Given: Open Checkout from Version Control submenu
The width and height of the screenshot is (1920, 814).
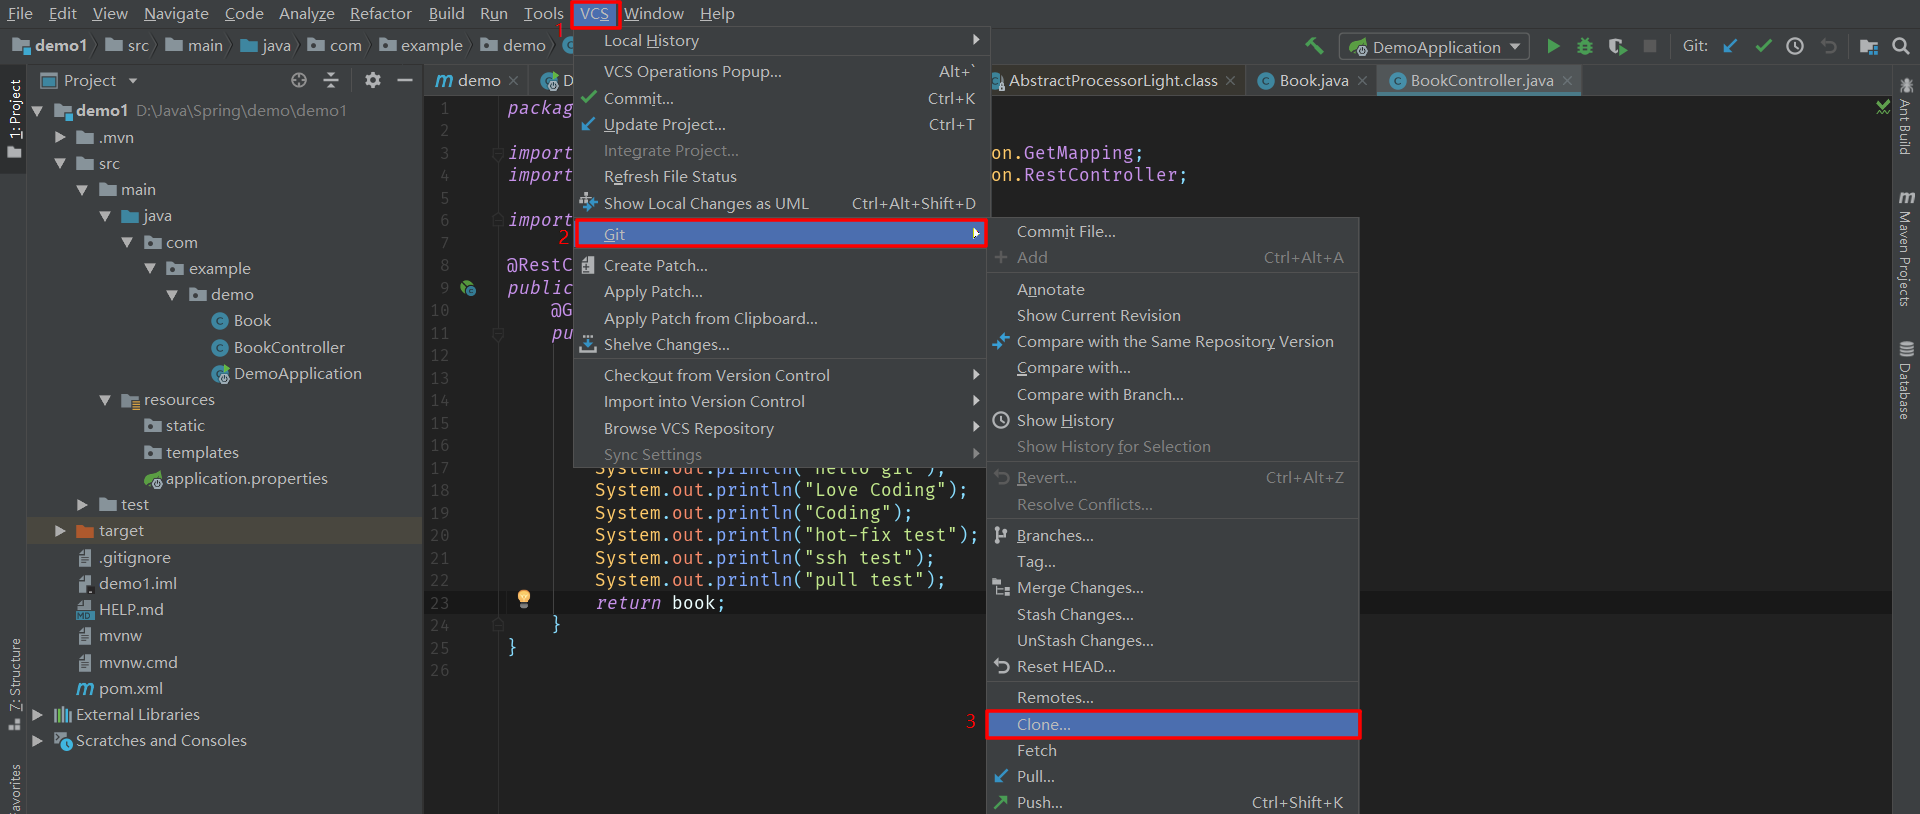Looking at the screenshot, I should [x=781, y=375].
